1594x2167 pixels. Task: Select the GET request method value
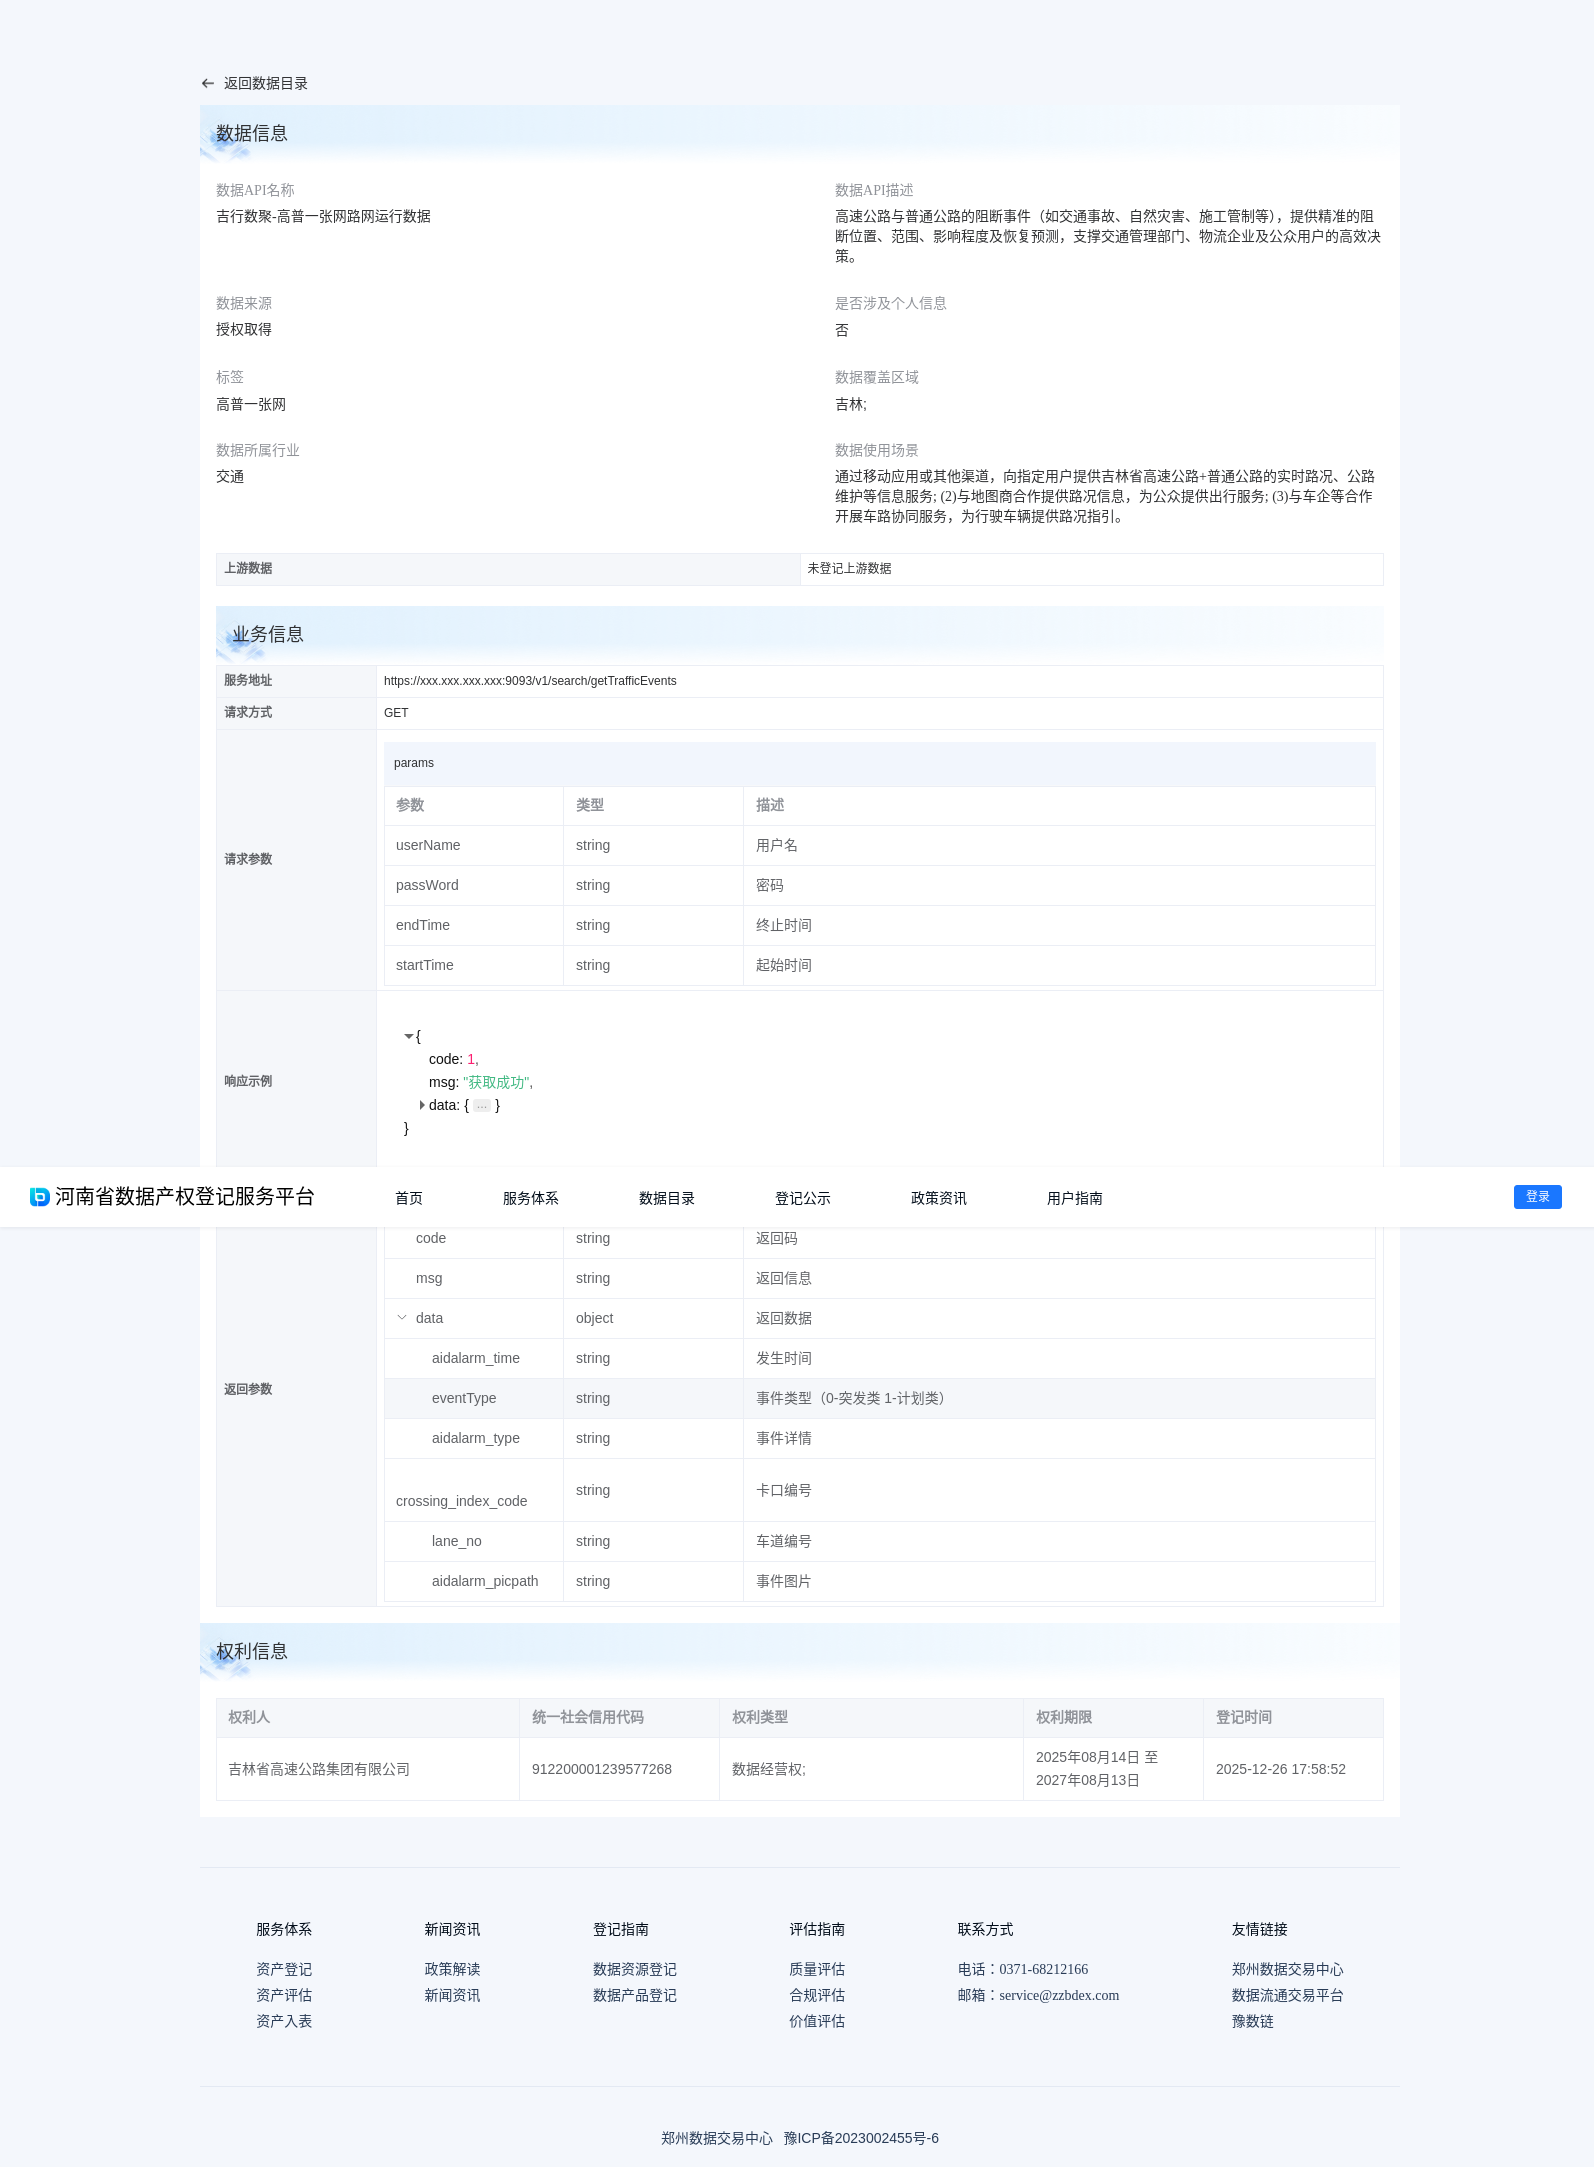(x=396, y=713)
